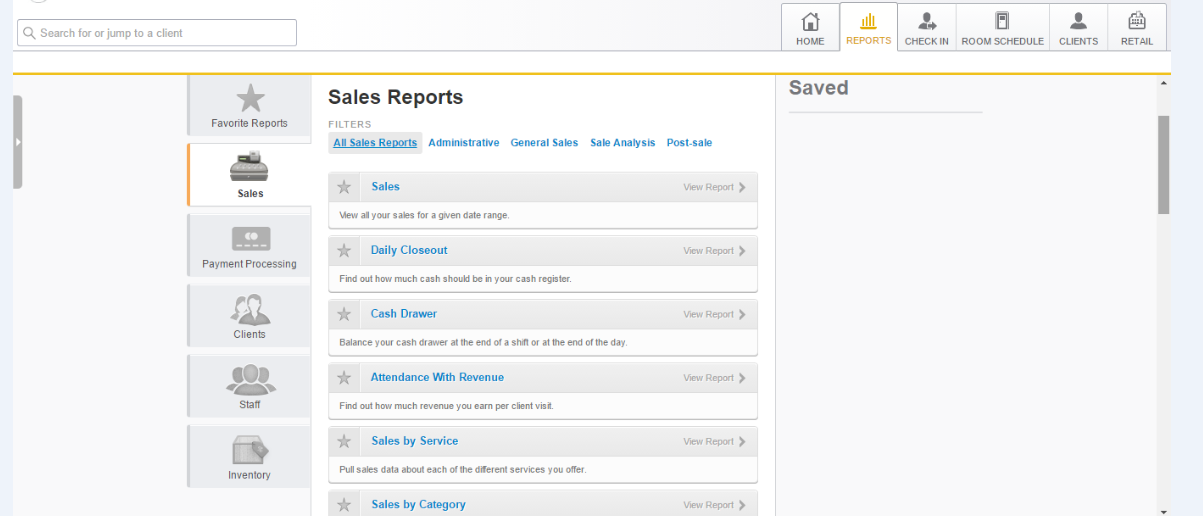Favorite the Sales report star
The width and height of the screenshot is (1203, 516).
point(344,187)
